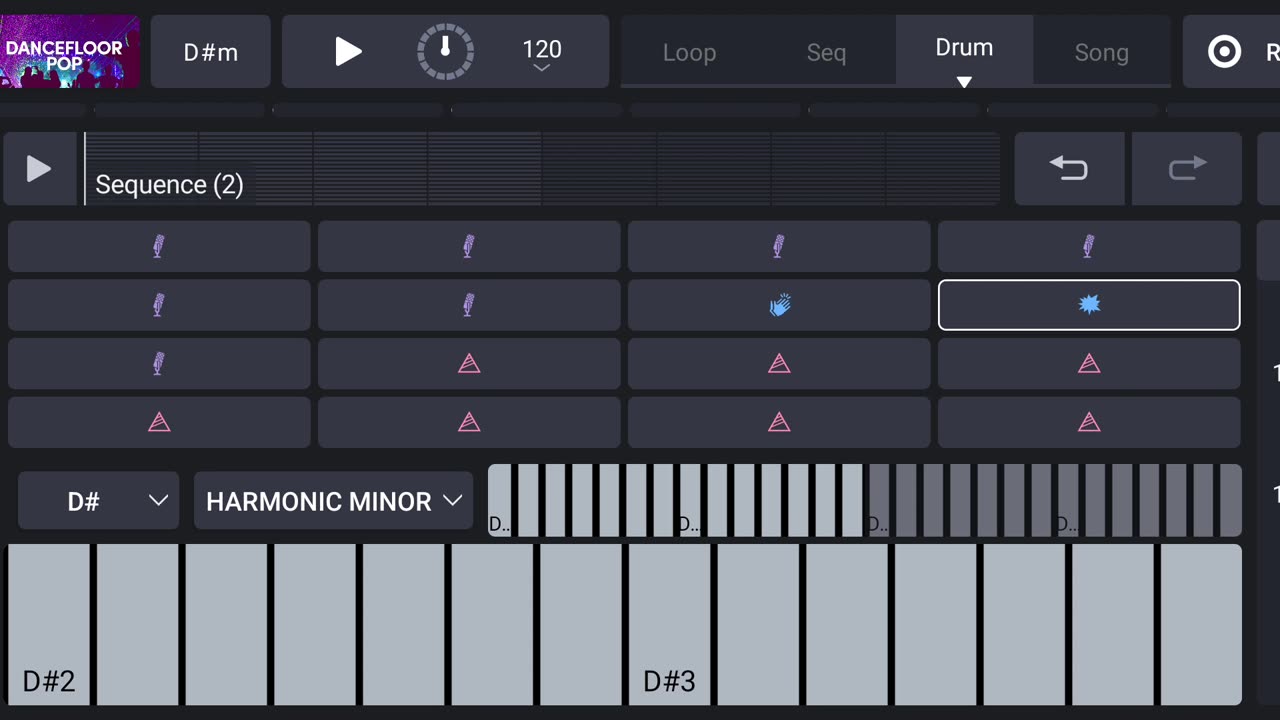Start playback with main play button
The width and height of the screenshot is (1280, 720).
click(347, 51)
